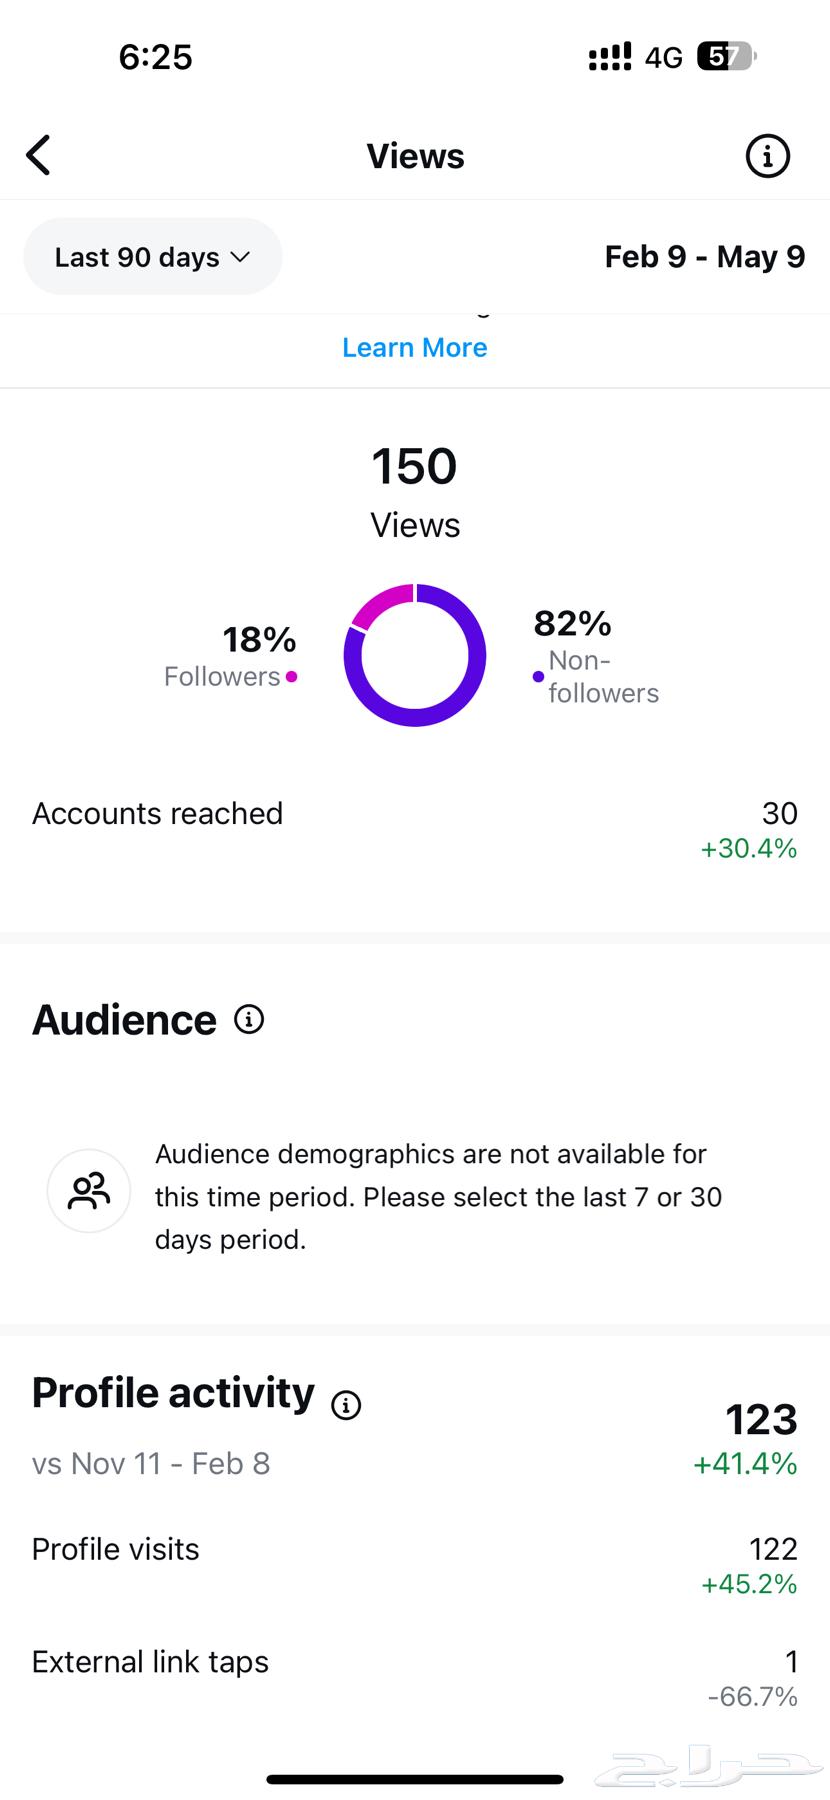Tap the purple Non-followers legend dot
The image size is (830, 1800).
[538, 677]
